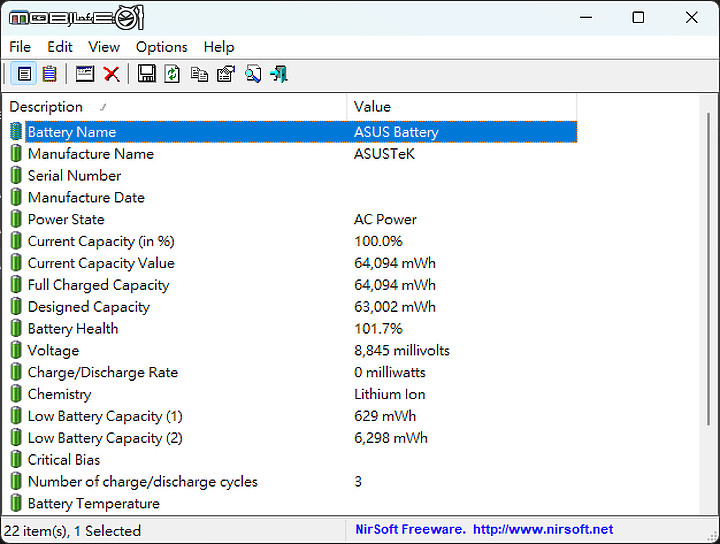Click the AC Power value cell
This screenshot has height=544, width=720.
point(385,219)
